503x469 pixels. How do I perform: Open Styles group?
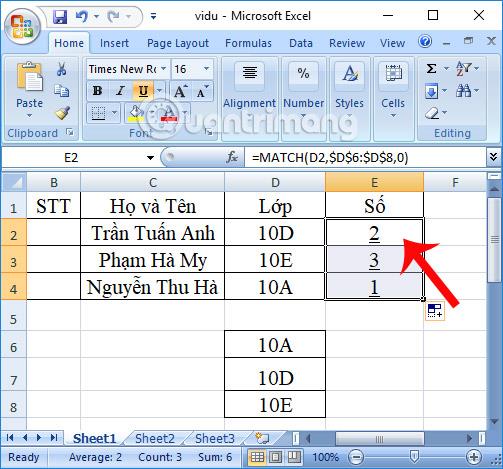349,88
